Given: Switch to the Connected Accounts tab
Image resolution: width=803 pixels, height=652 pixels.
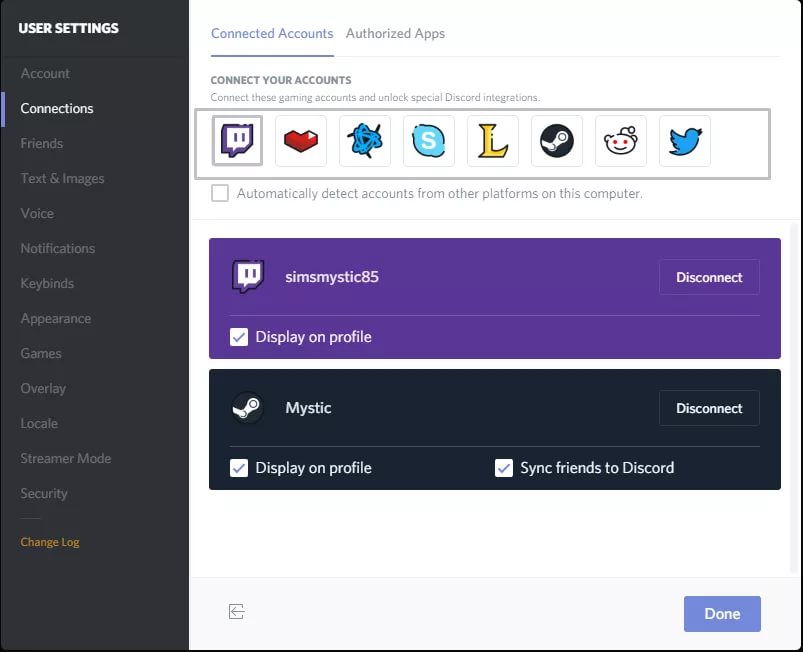Looking at the screenshot, I should [x=272, y=33].
